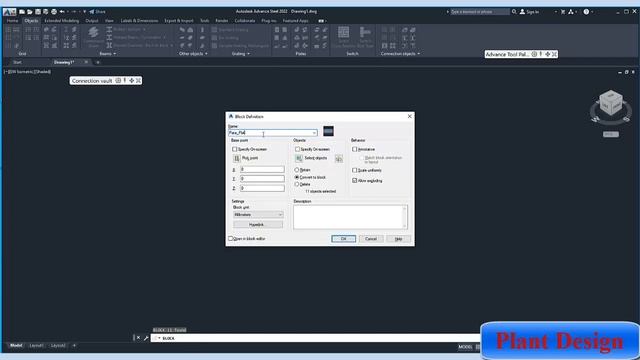Click the Open file icon in quick access toolbar
640x360 pixels.
[x=29, y=12]
